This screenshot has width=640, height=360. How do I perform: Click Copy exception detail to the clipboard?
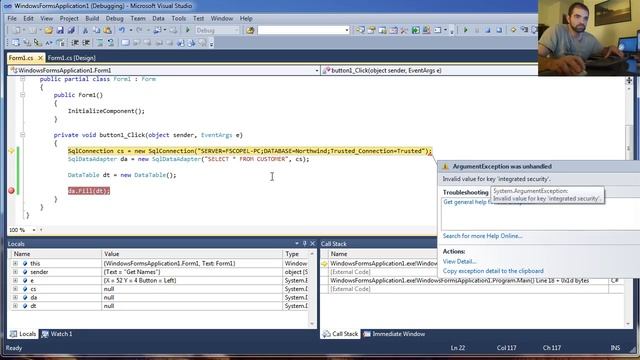pyautogui.click(x=493, y=271)
